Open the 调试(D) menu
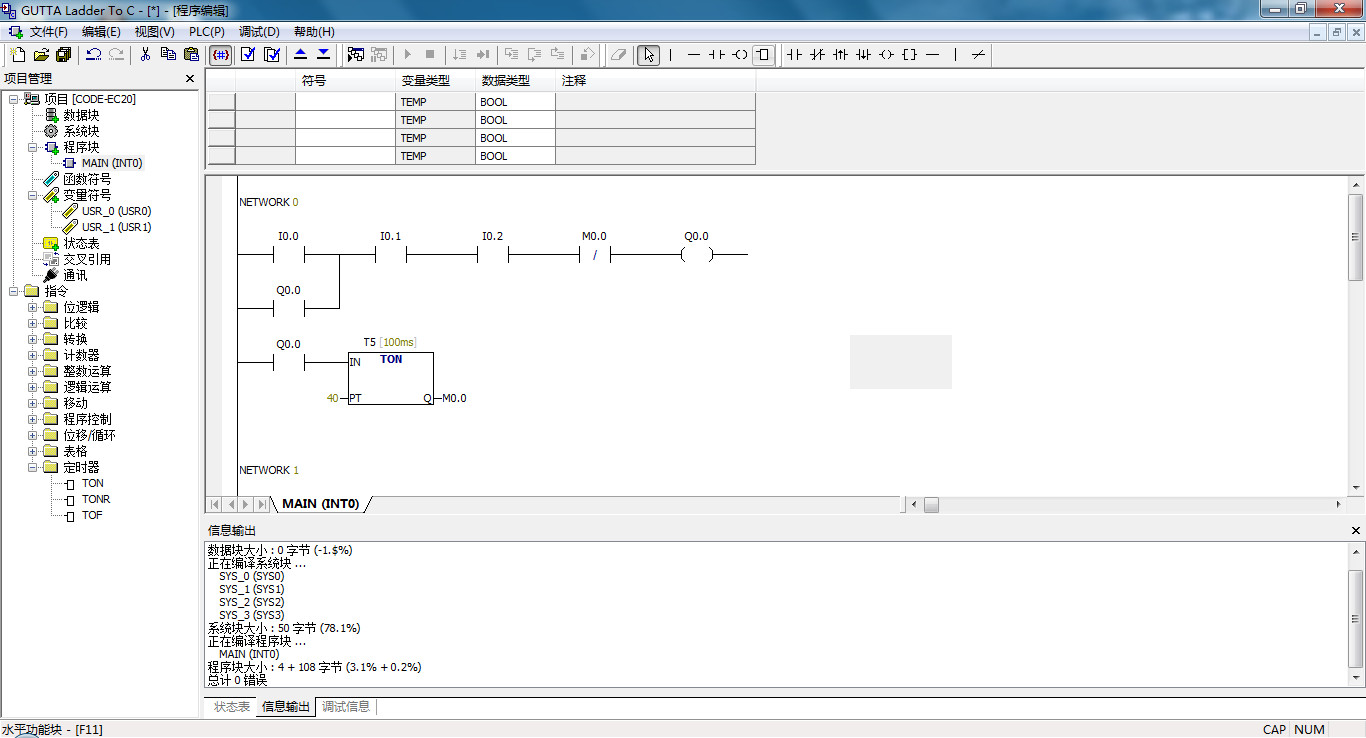Viewport: 1366px width, 738px height. [x=259, y=32]
